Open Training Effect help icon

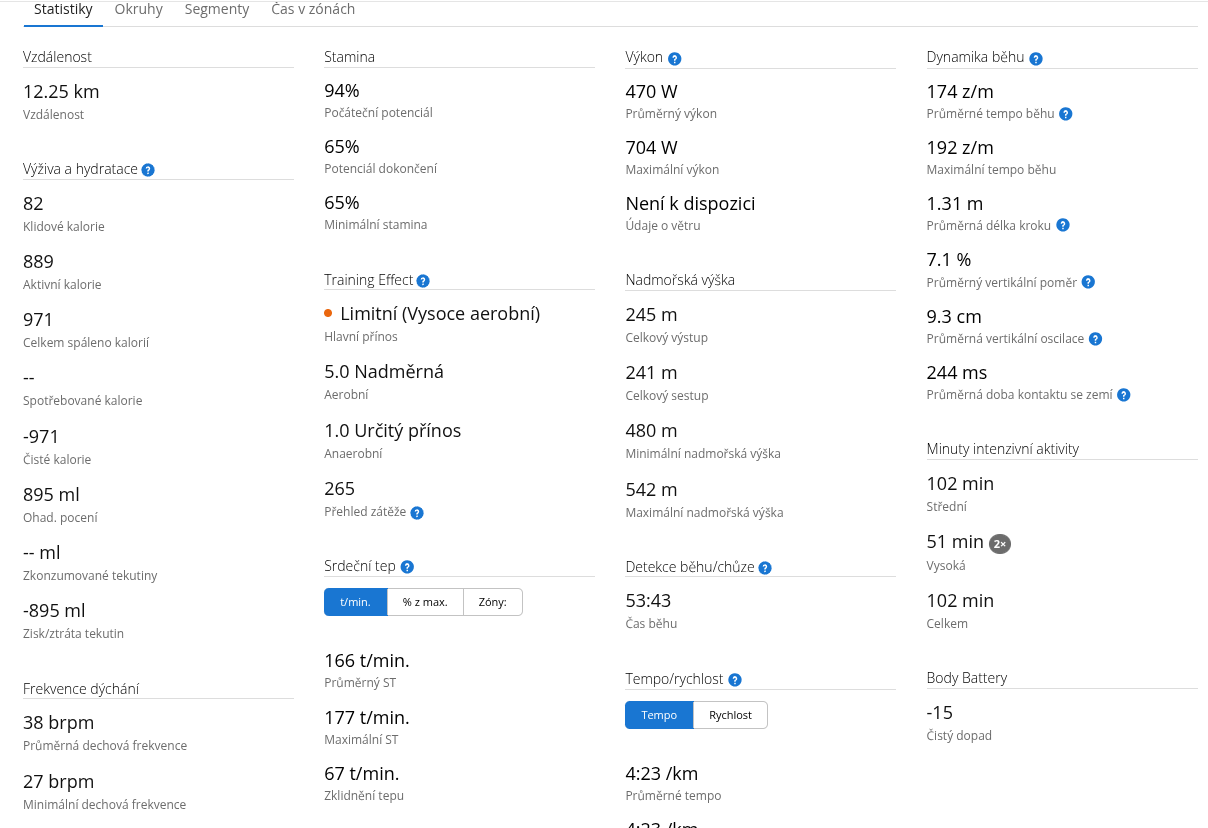tap(423, 281)
